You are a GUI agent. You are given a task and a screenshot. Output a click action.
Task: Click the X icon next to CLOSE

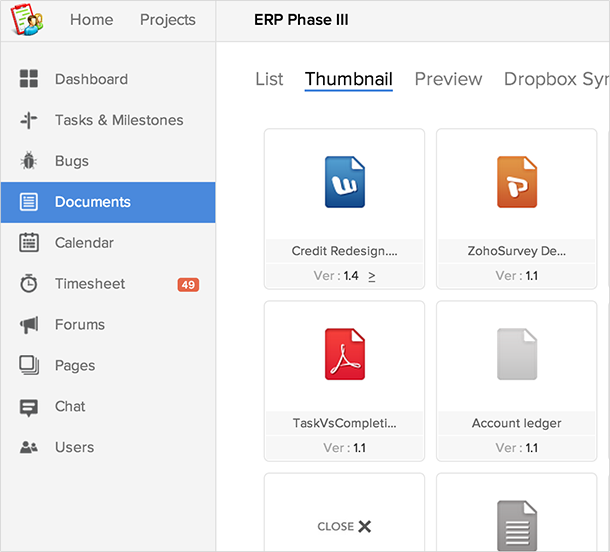[365, 526]
